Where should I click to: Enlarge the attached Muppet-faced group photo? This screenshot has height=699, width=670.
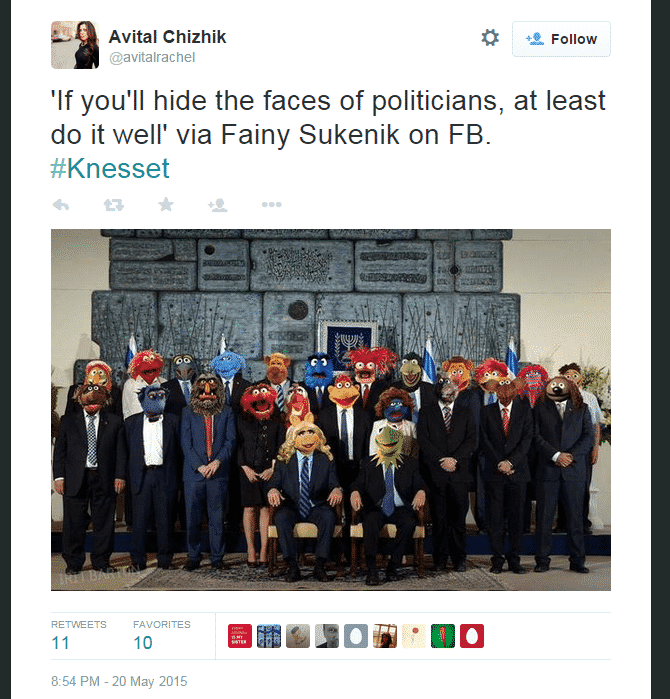331,410
